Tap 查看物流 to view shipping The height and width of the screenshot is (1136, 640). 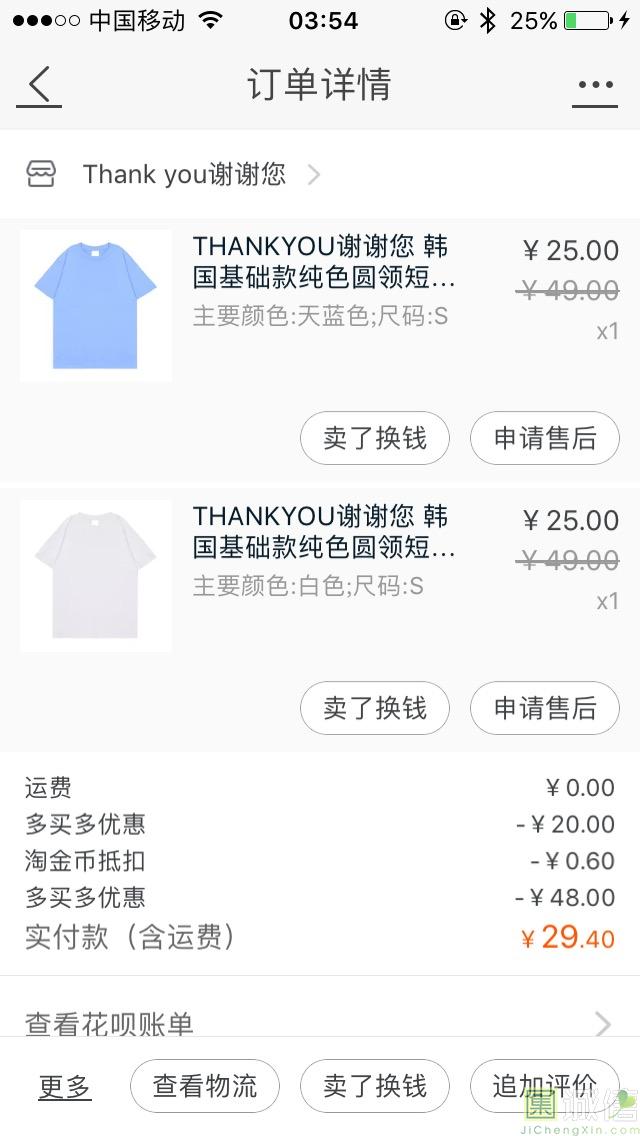(205, 1086)
